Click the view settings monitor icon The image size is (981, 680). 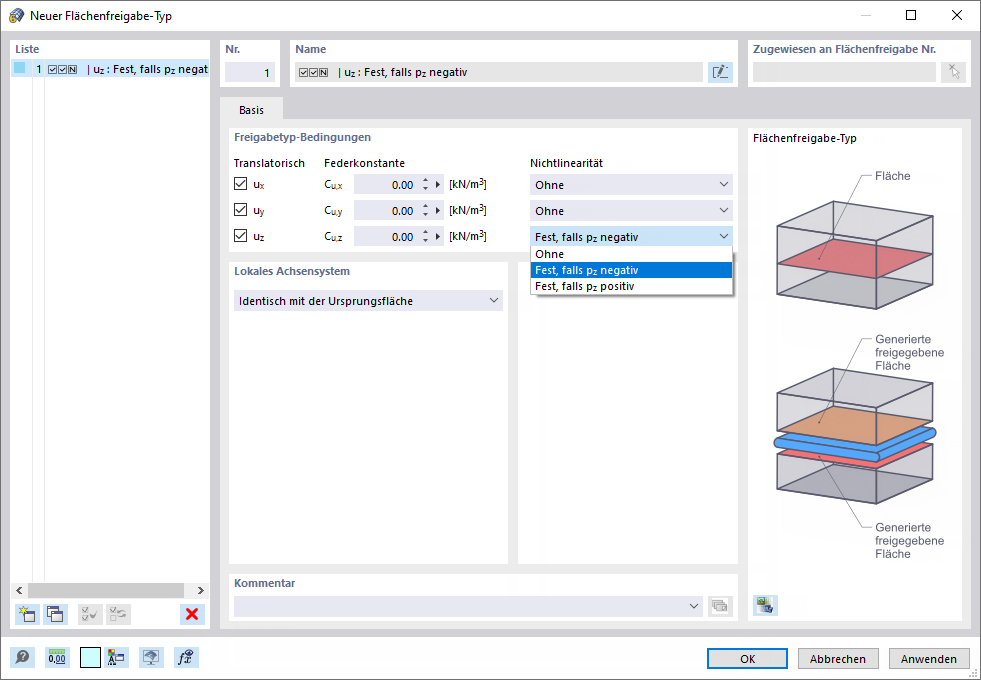[151, 657]
